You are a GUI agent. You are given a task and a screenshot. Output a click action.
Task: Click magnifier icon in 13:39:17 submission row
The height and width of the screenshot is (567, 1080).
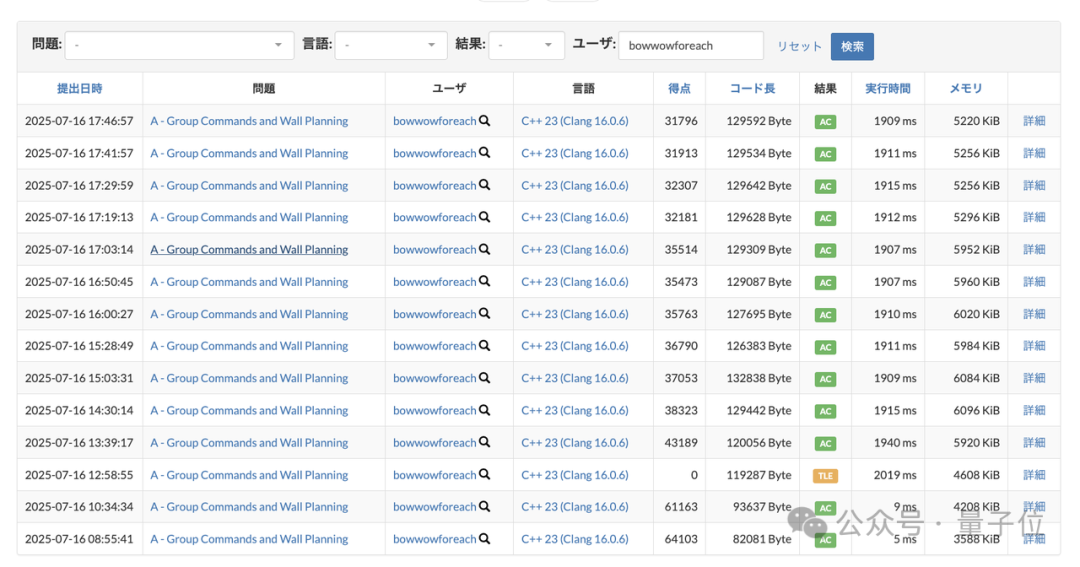point(485,442)
